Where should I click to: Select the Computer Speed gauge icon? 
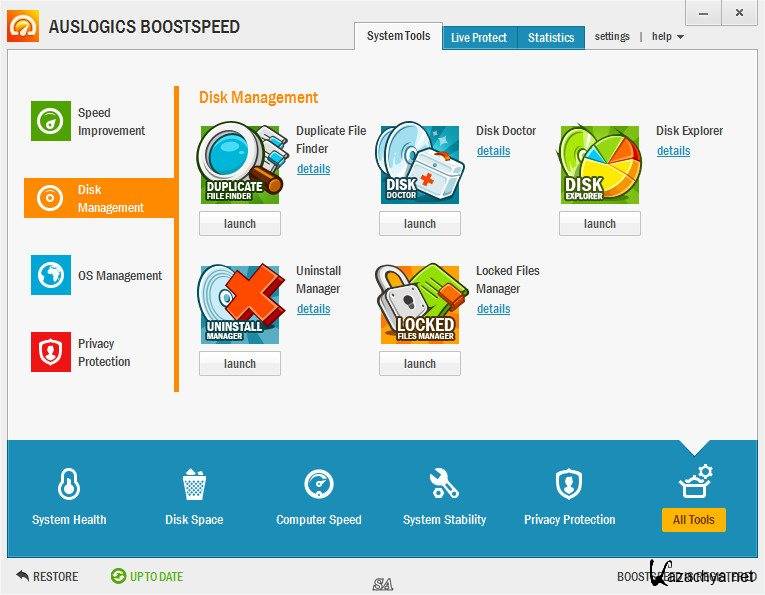point(319,484)
